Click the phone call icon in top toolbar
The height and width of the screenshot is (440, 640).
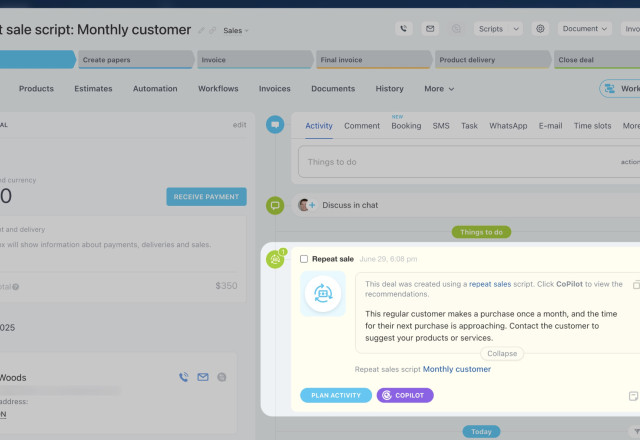click(403, 29)
